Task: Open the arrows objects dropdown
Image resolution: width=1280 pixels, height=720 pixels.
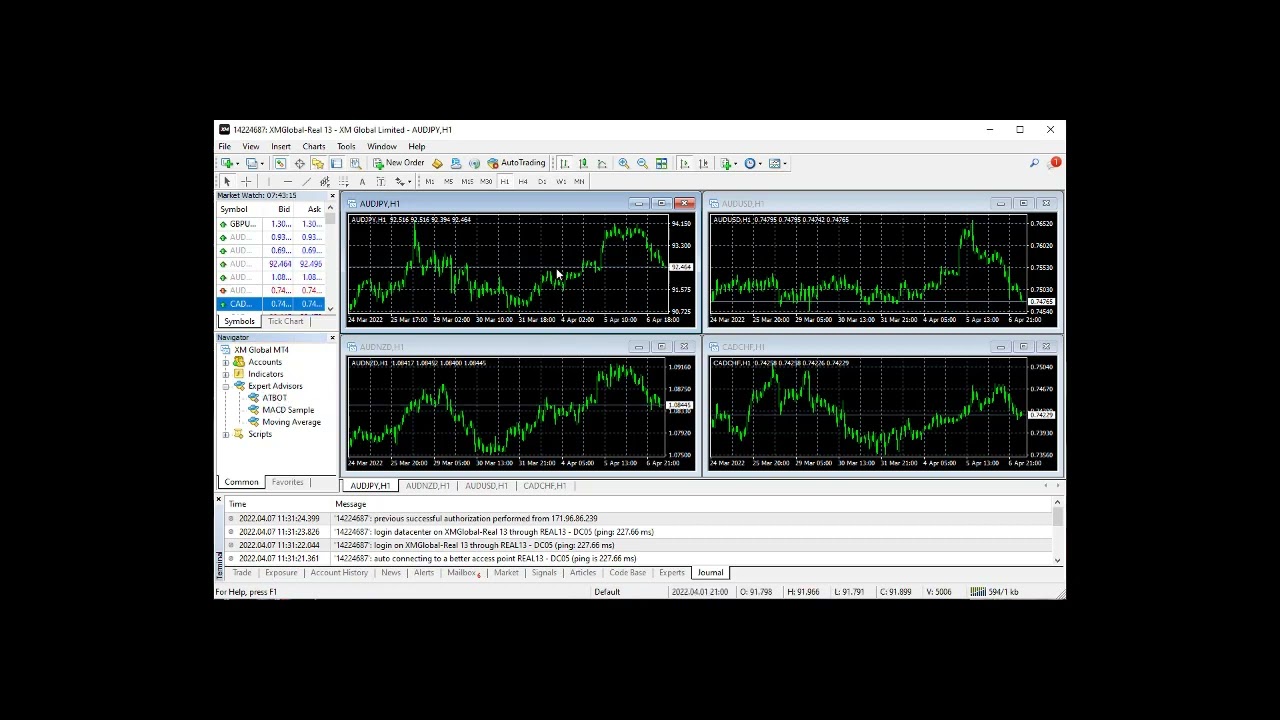Action: (402, 181)
